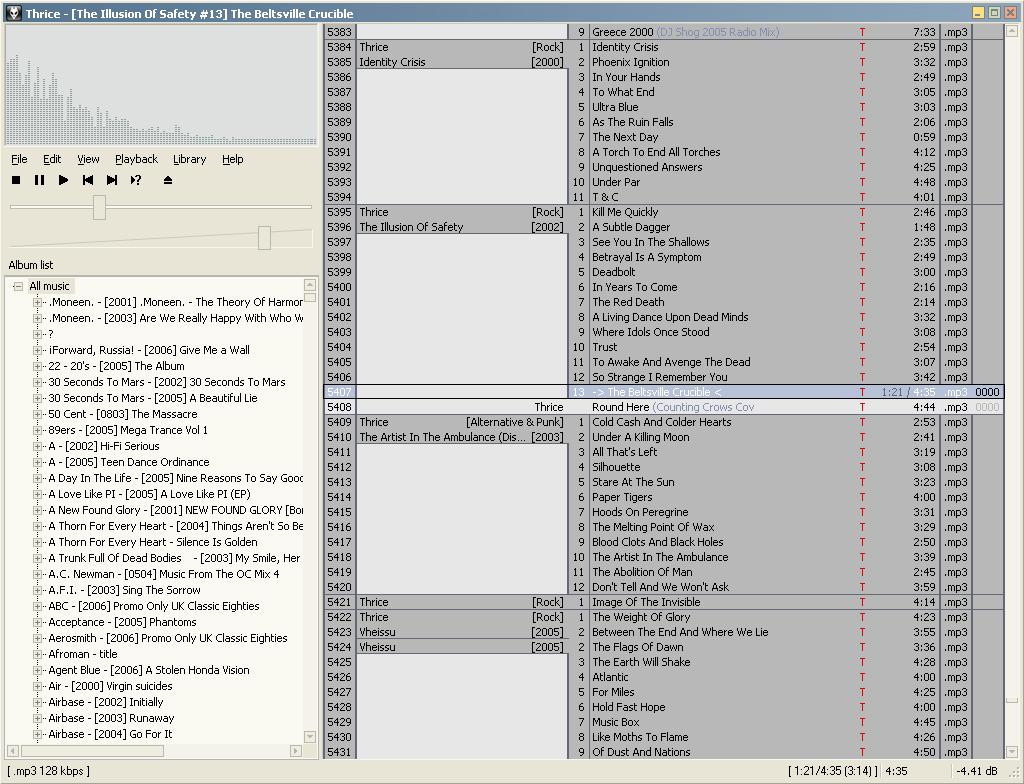Open the Playback menu
Viewport: 1024px width, 784px height.
coord(136,159)
